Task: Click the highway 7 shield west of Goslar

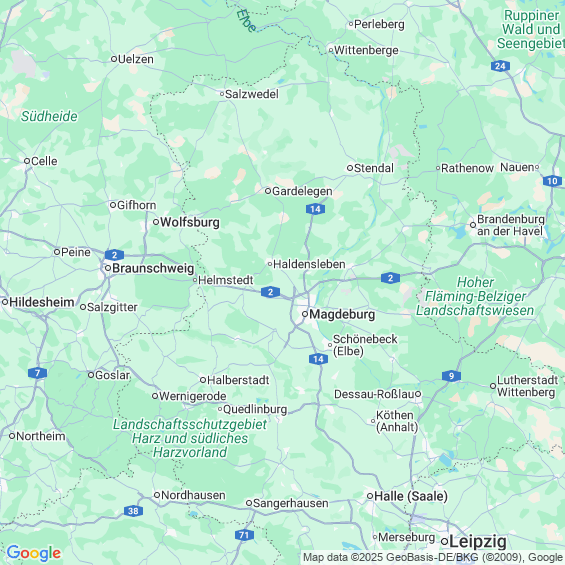Action: (x=37, y=373)
